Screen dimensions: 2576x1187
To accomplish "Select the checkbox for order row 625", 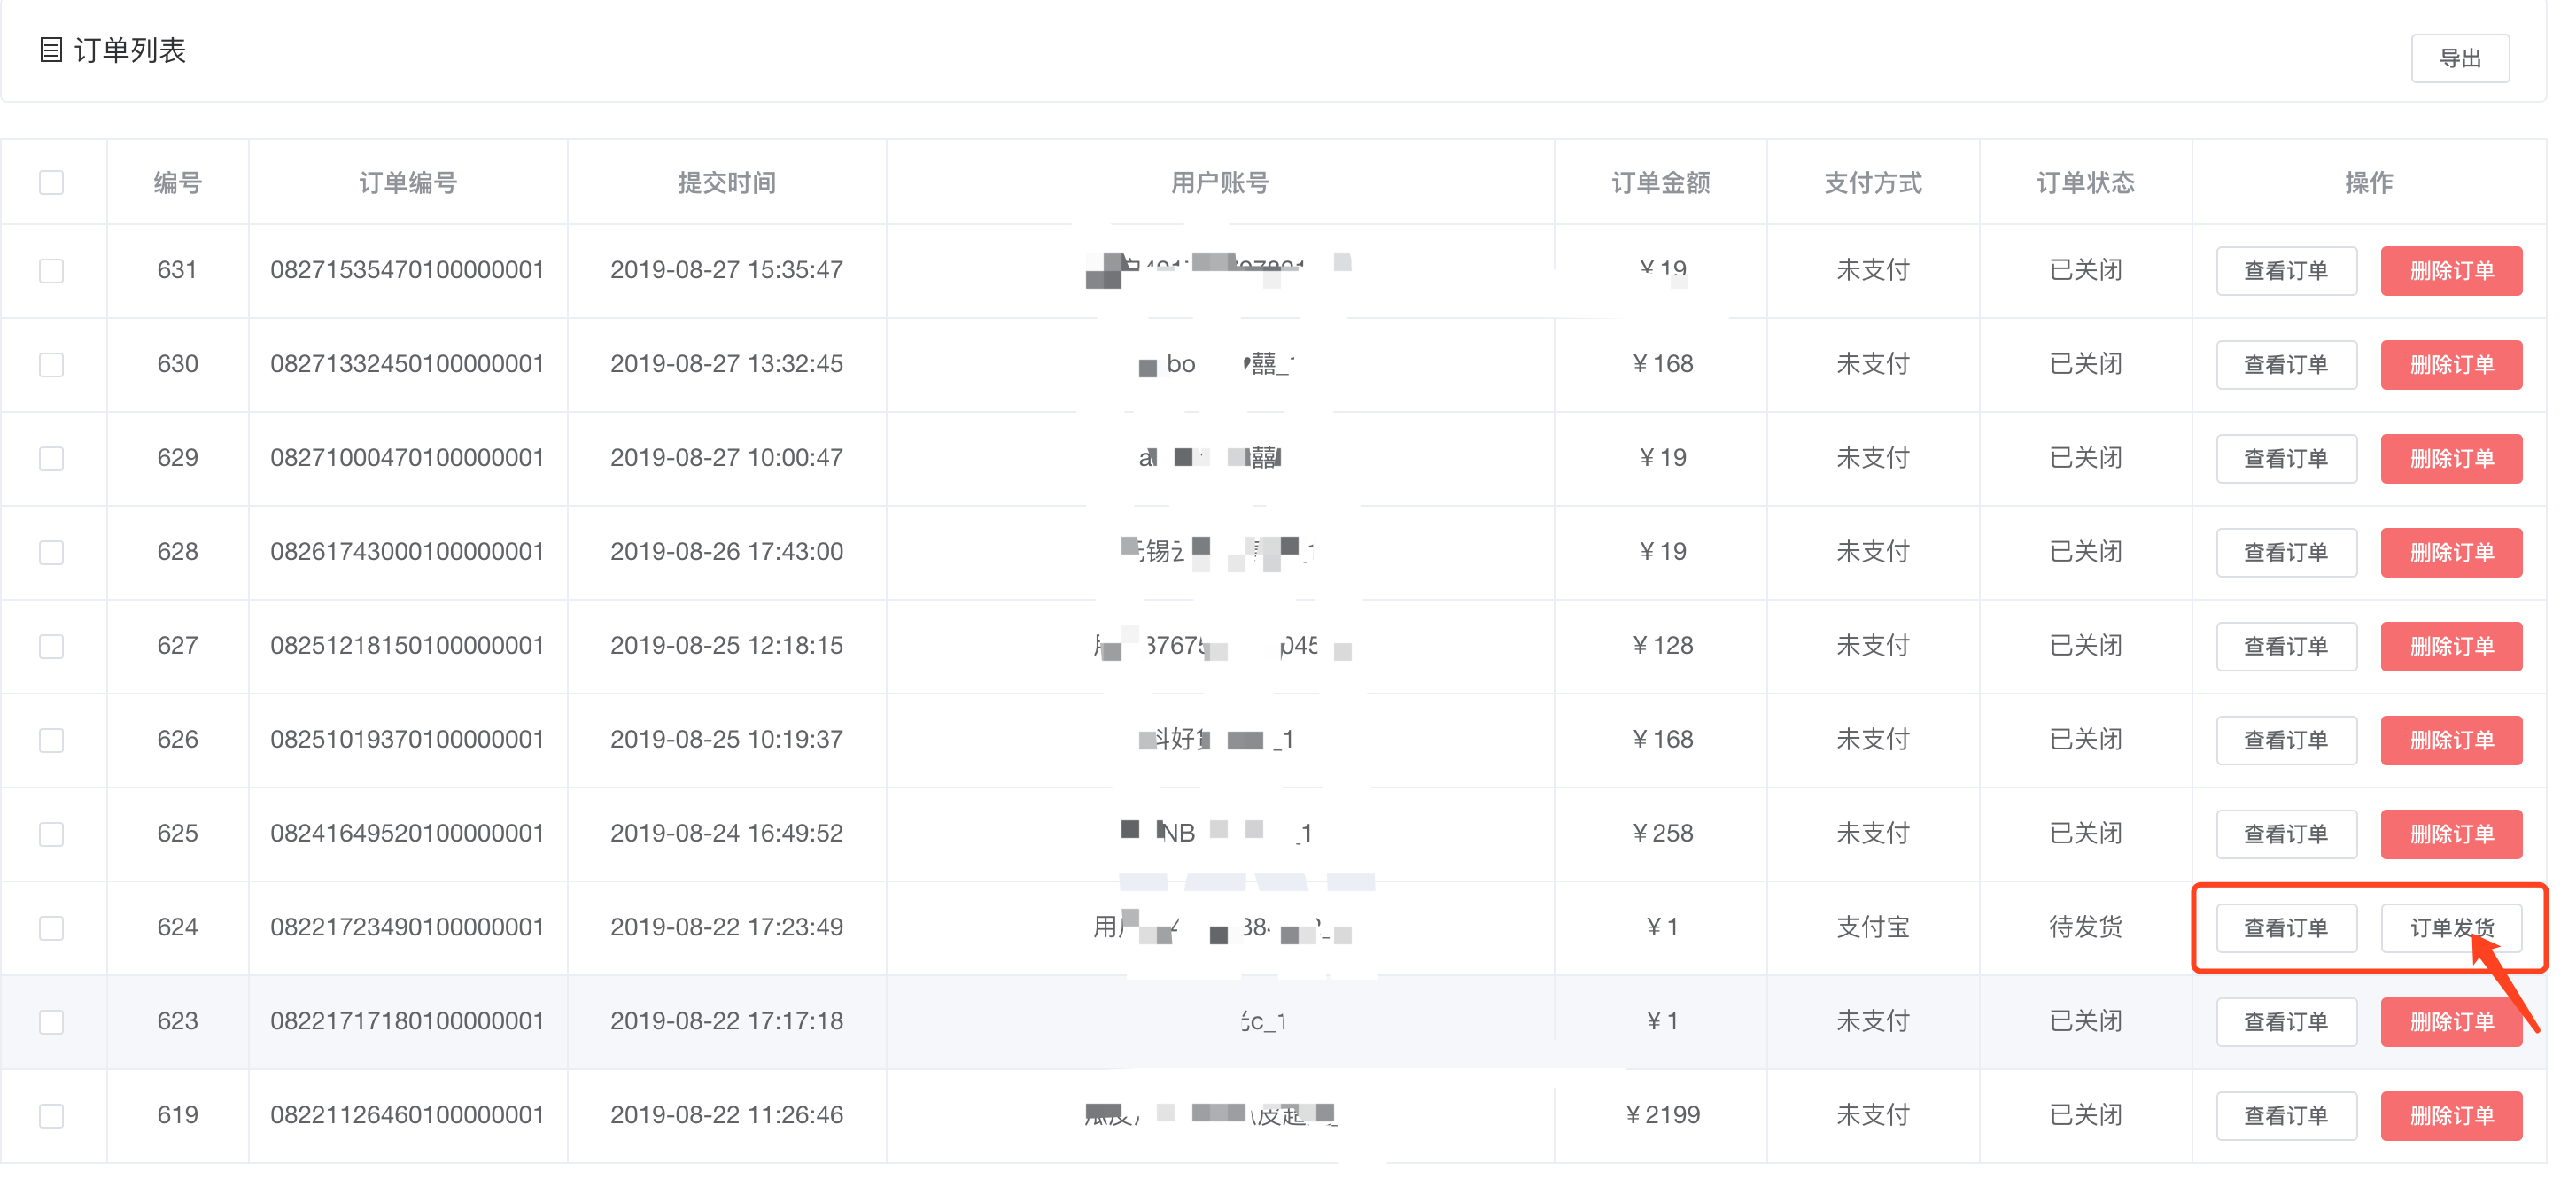I will (x=51, y=834).
